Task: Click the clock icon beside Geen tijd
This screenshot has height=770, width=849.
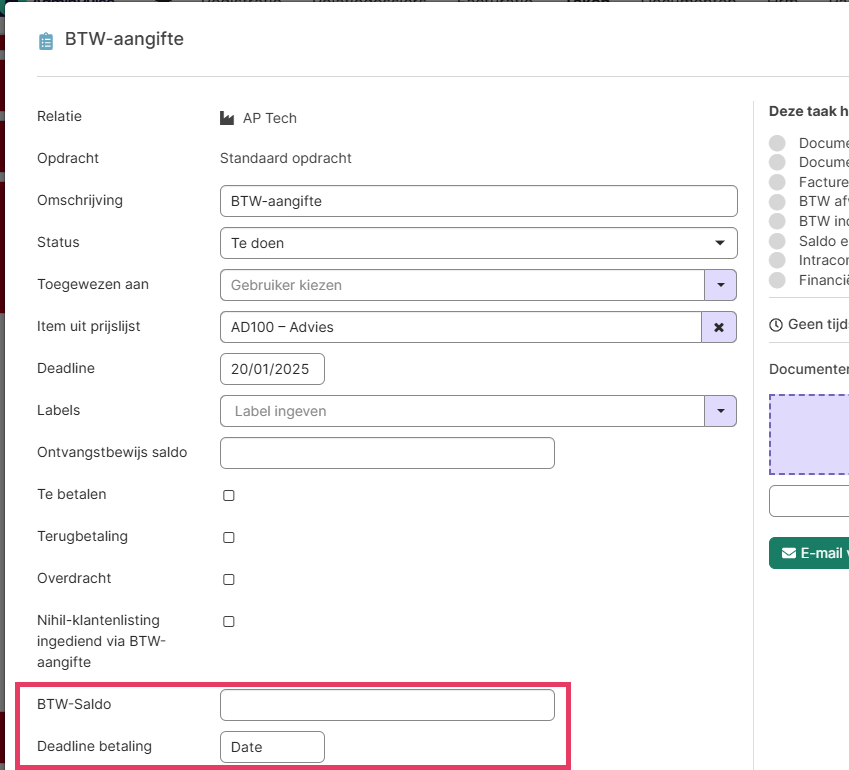Action: click(776, 324)
